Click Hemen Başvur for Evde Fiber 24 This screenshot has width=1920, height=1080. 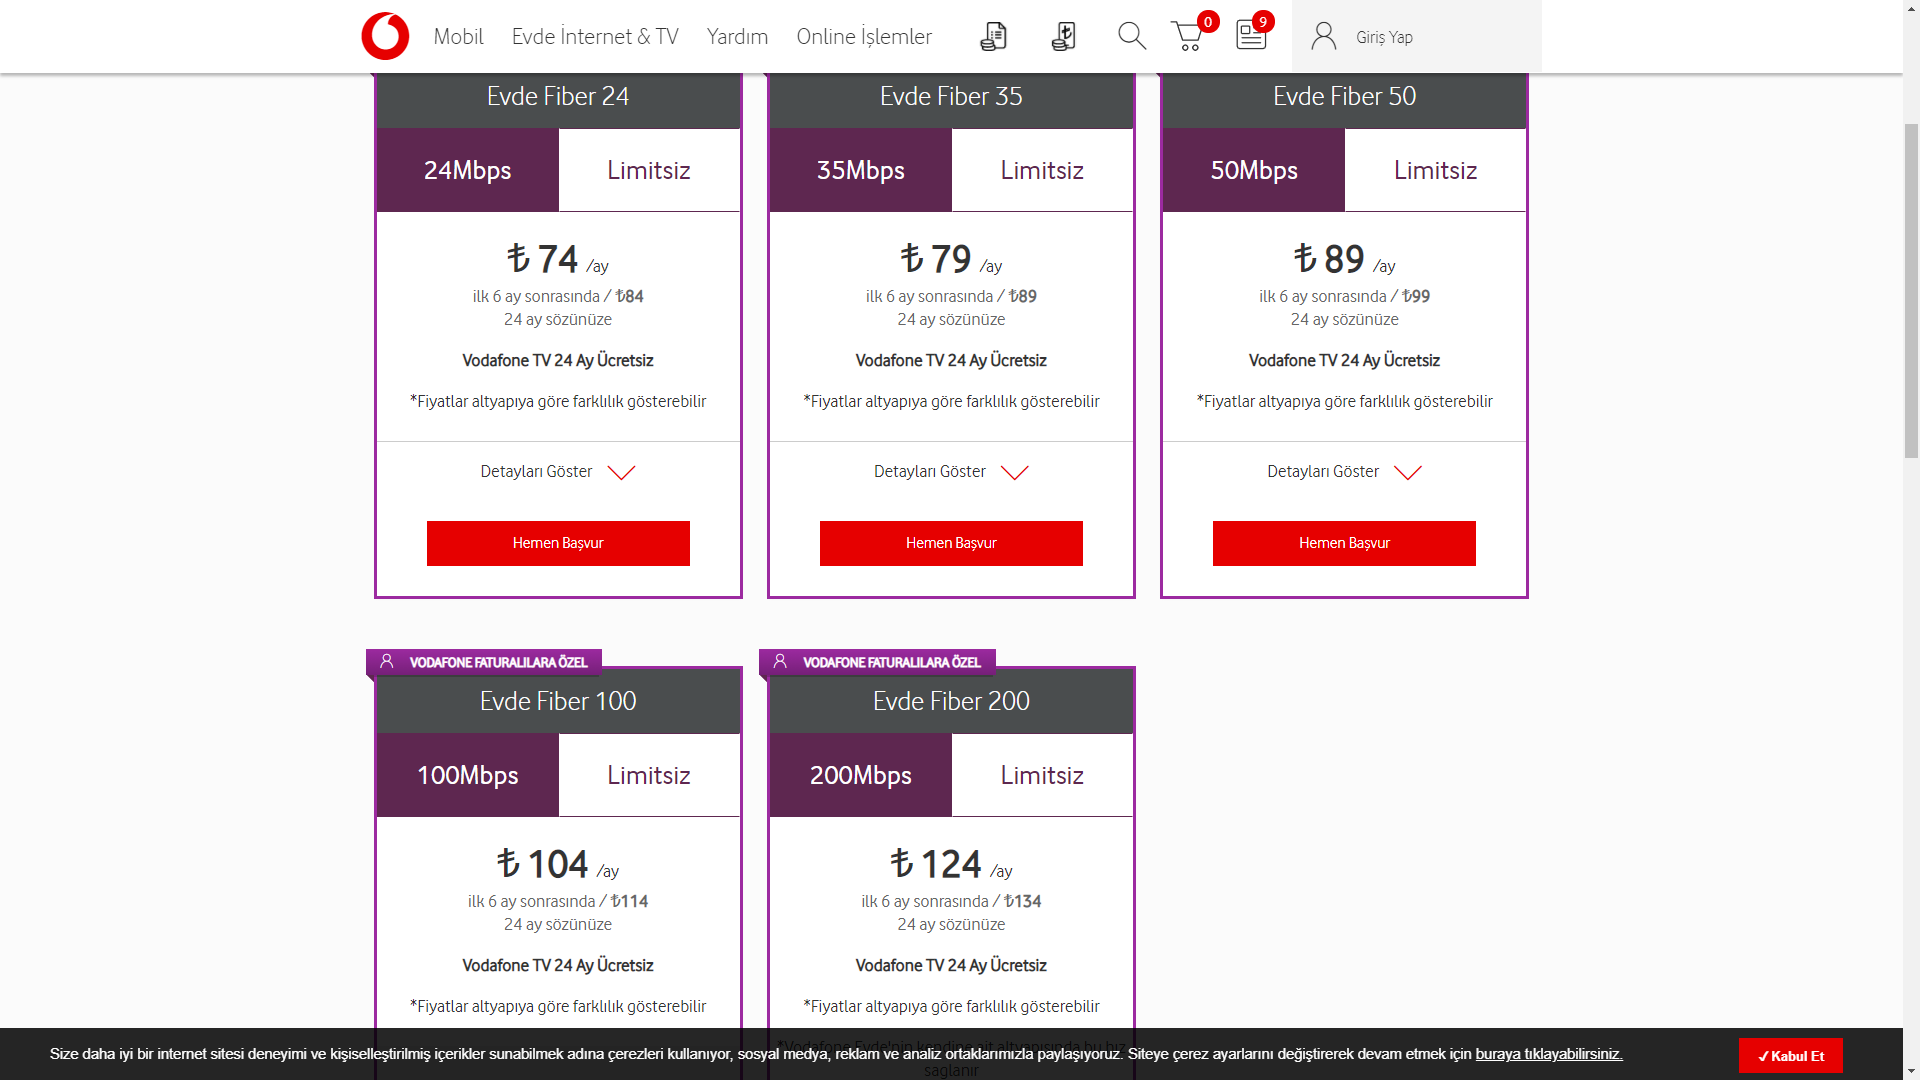pos(558,543)
